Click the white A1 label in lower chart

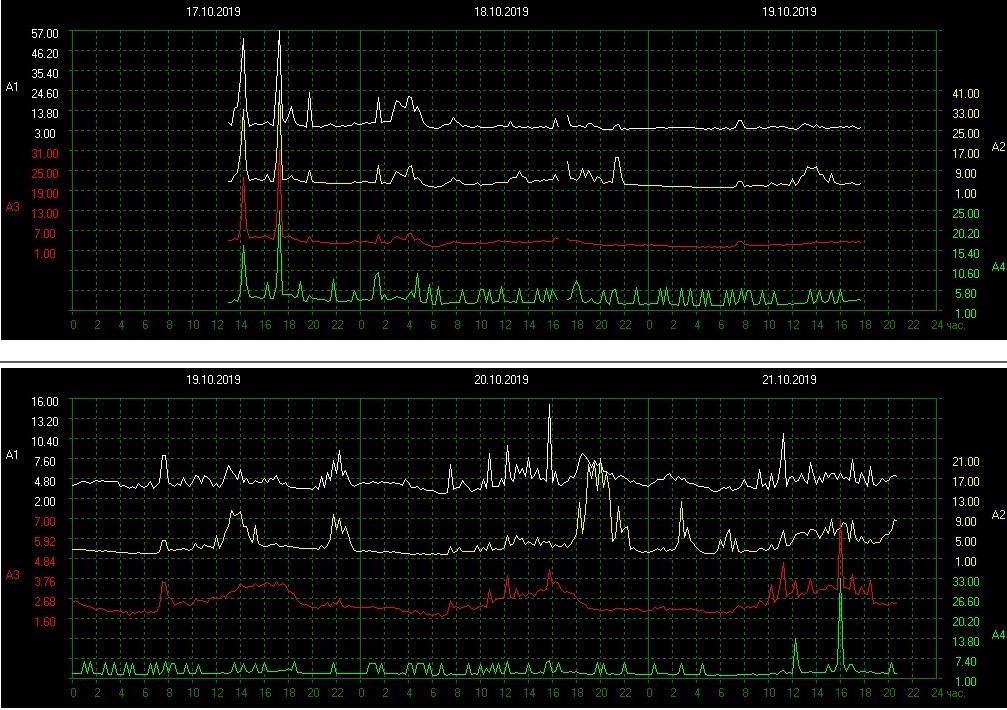tap(12, 455)
